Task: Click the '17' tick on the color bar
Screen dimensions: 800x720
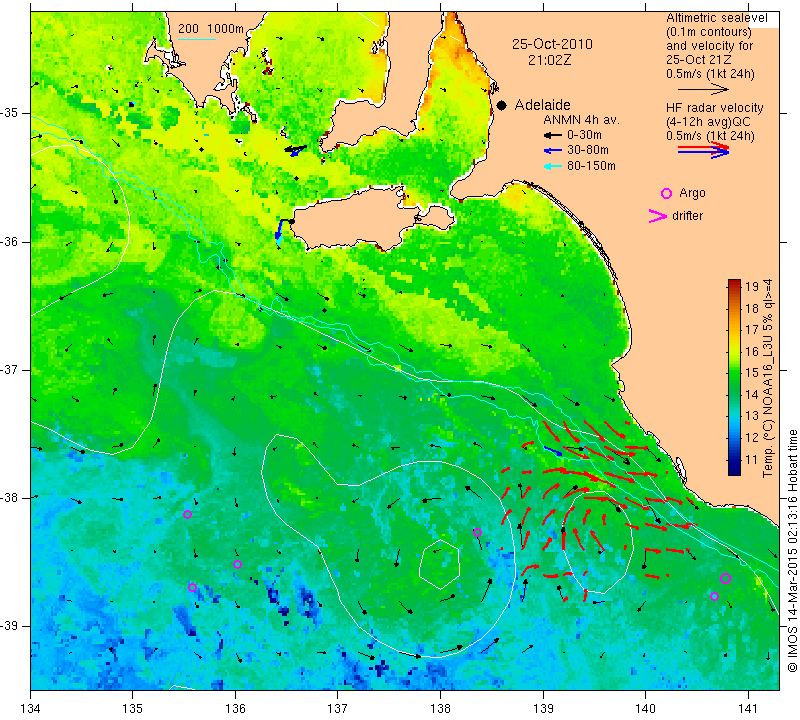Action: coord(752,330)
